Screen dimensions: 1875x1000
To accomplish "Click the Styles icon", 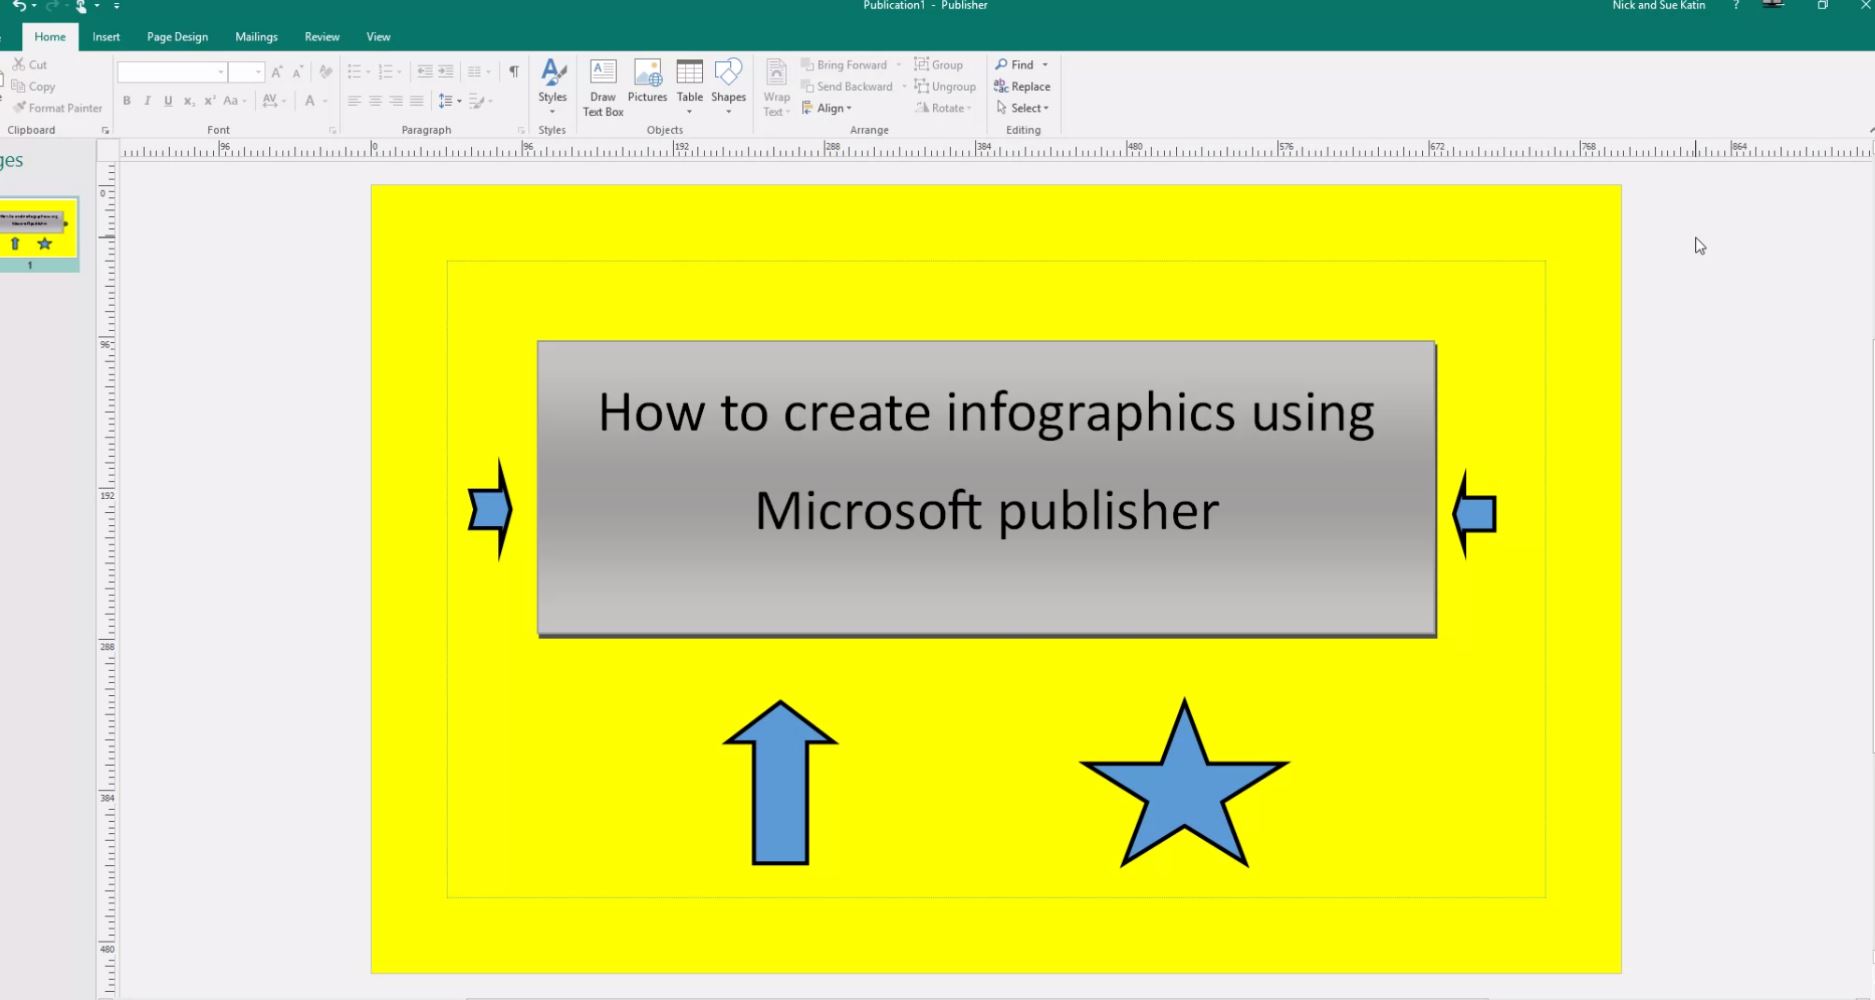I will click(552, 78).
